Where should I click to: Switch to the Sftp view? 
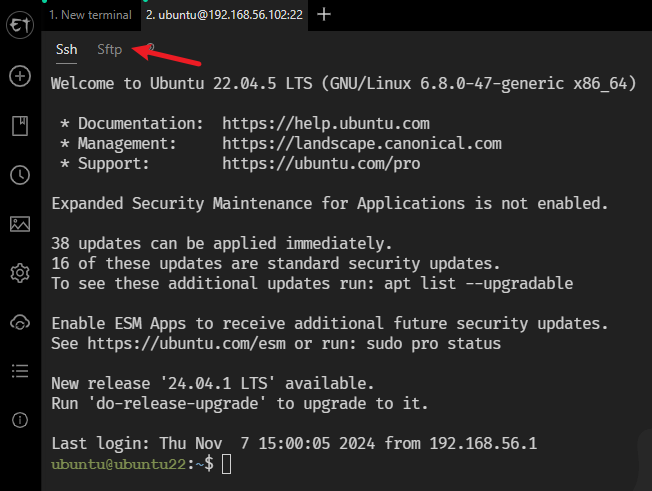[x=109, y=49]
